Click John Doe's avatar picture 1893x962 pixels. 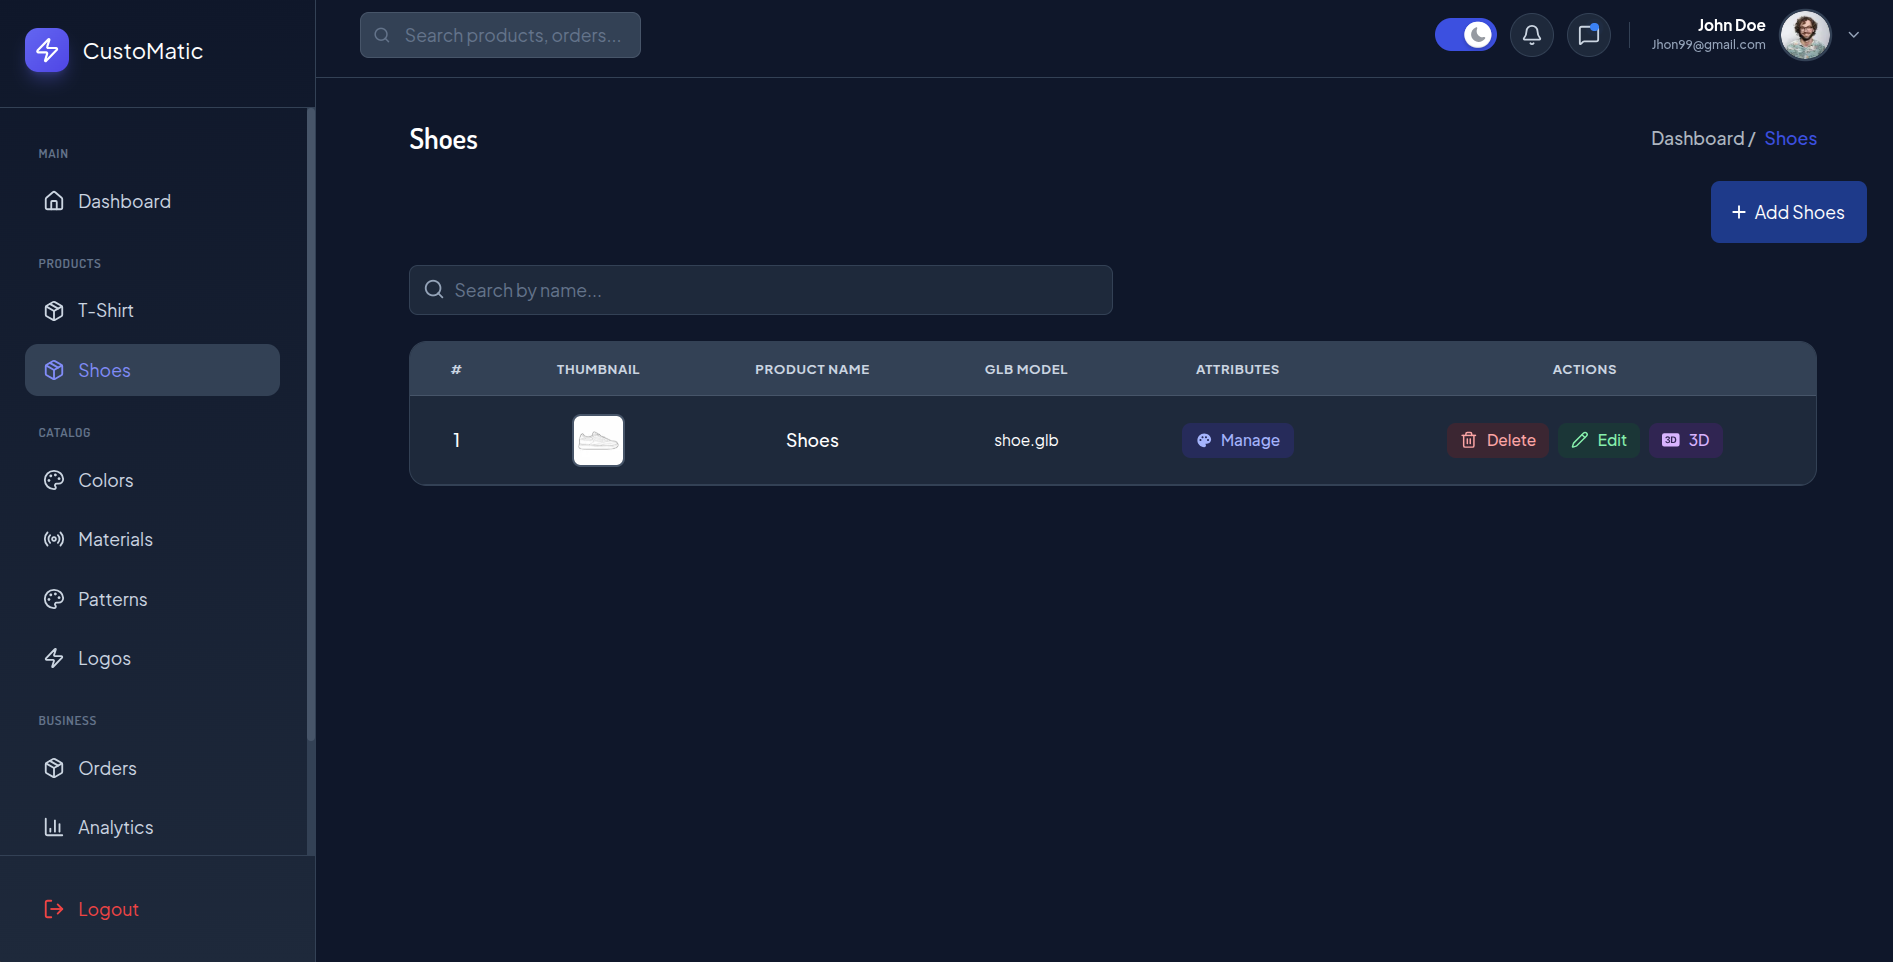point(1805,35)
